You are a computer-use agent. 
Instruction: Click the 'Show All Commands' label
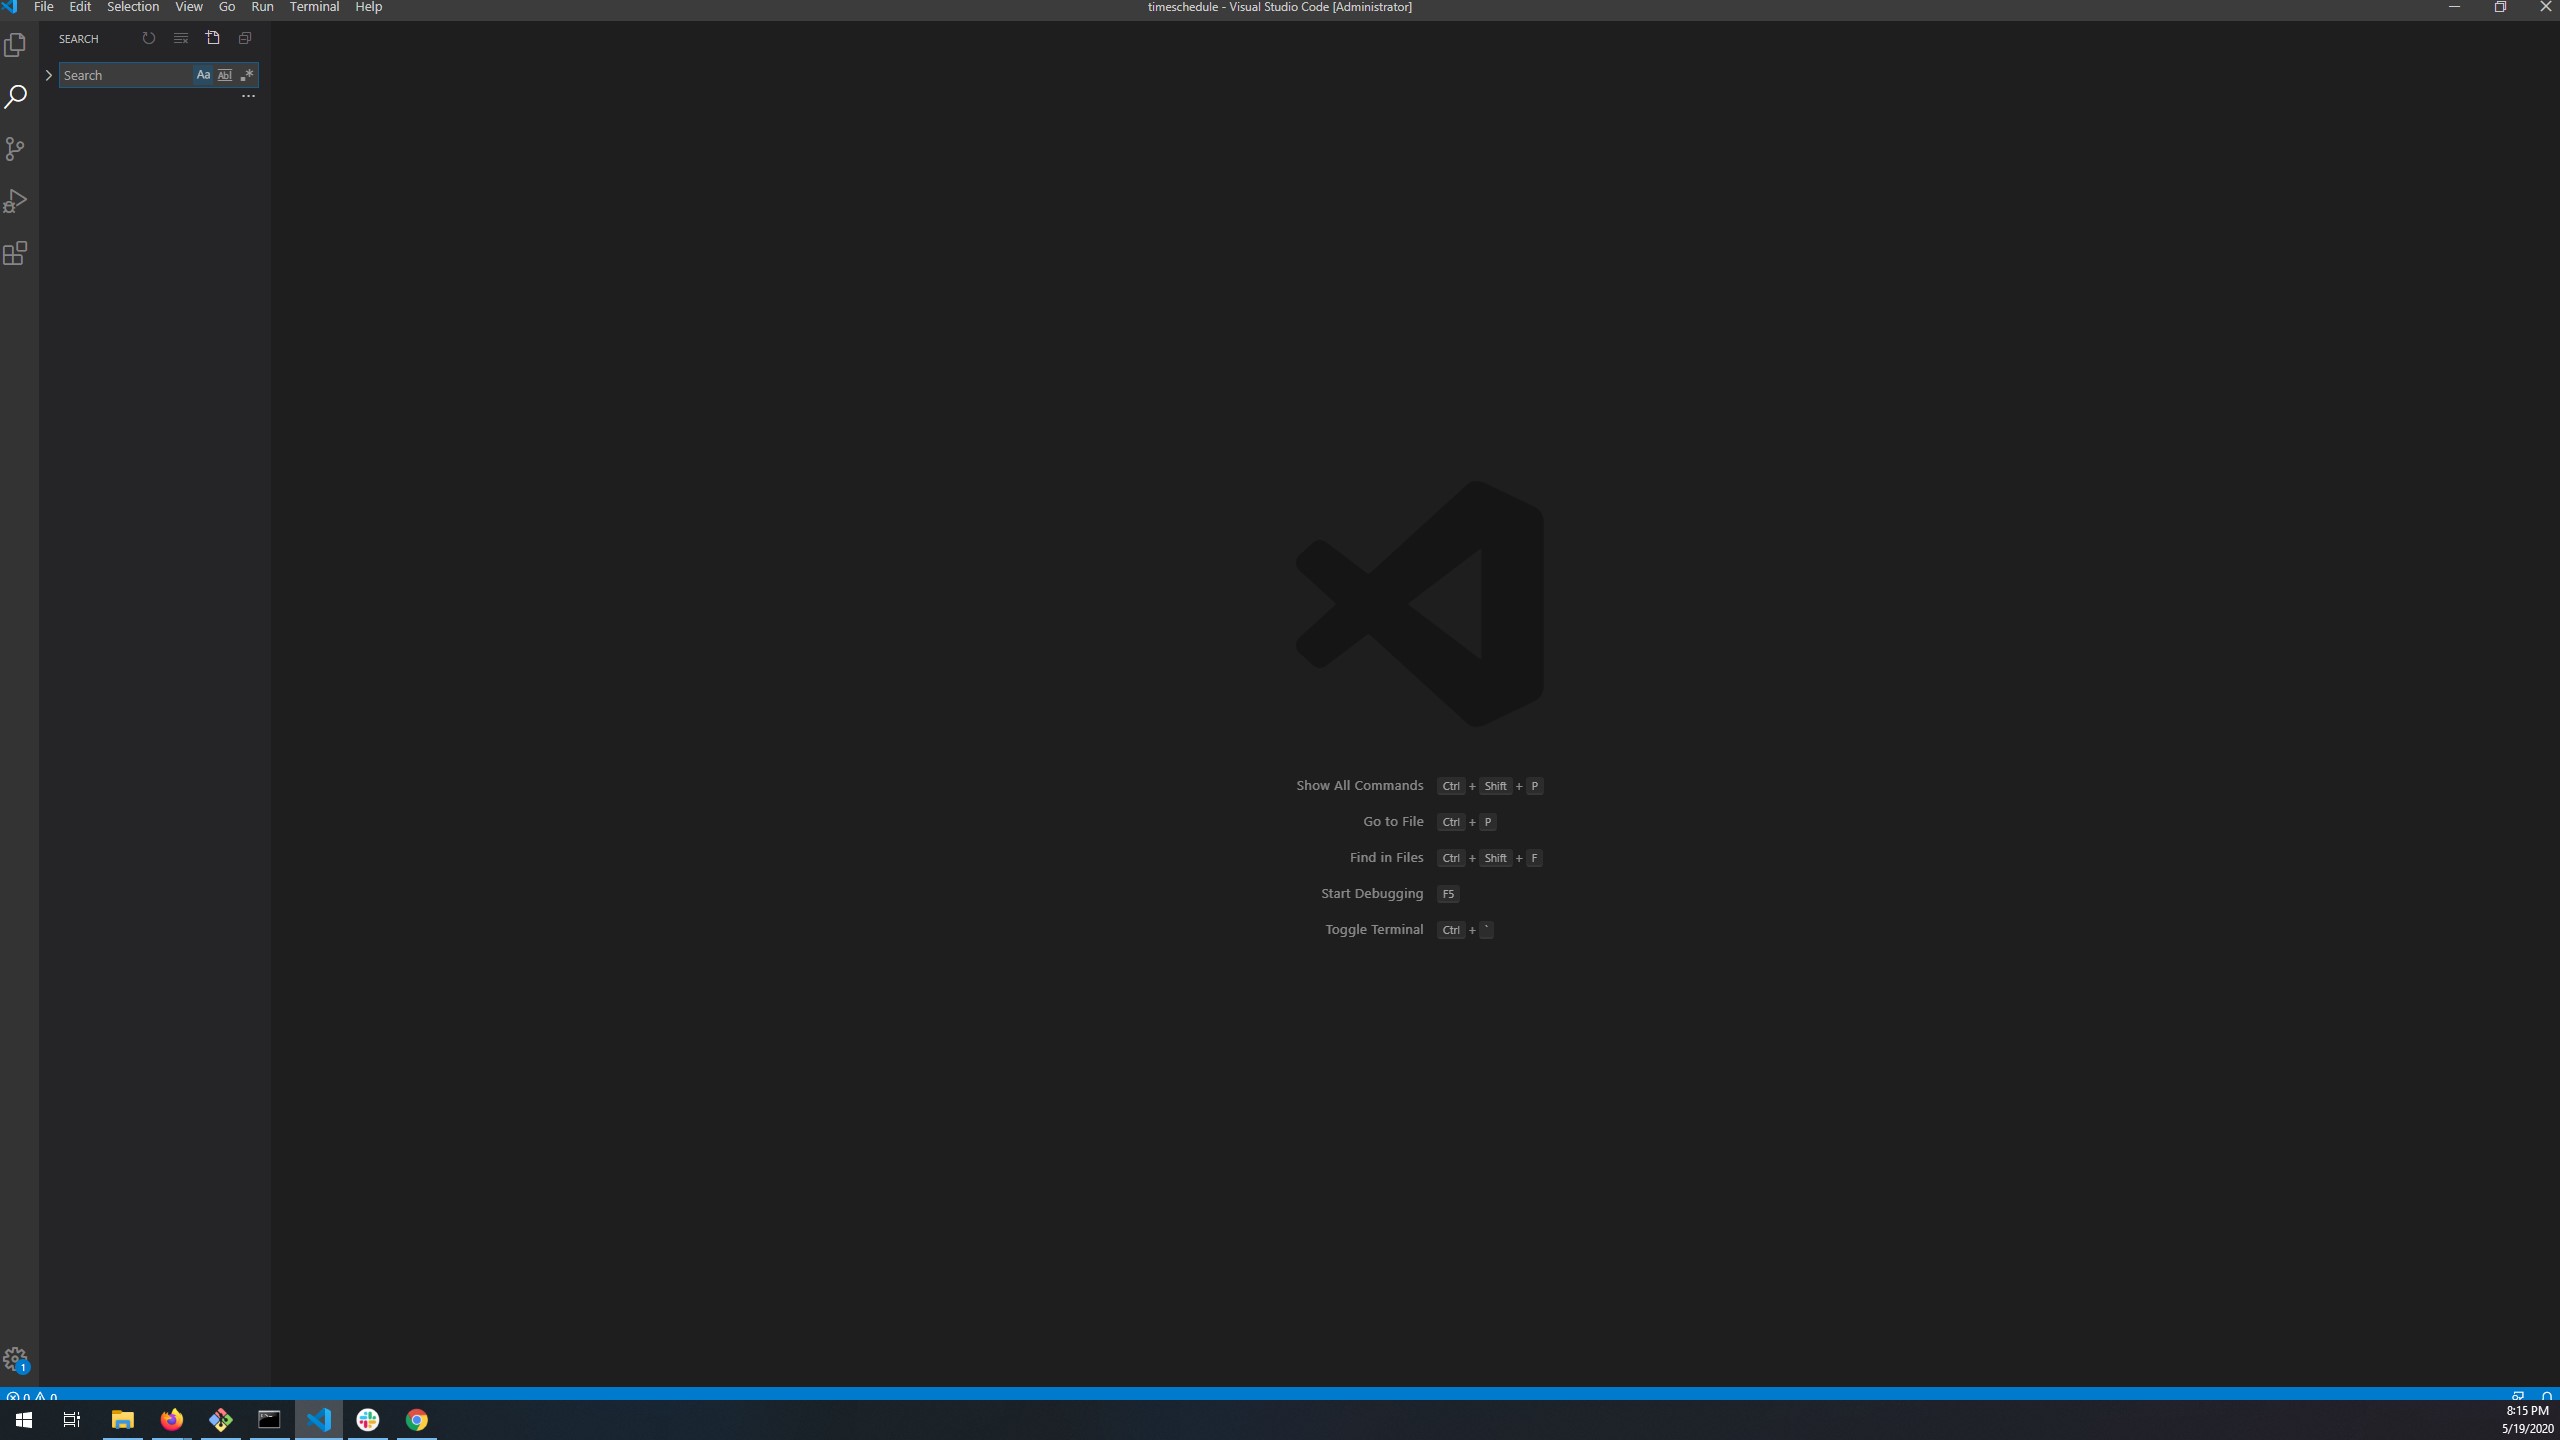click(x=1359, y=786)
